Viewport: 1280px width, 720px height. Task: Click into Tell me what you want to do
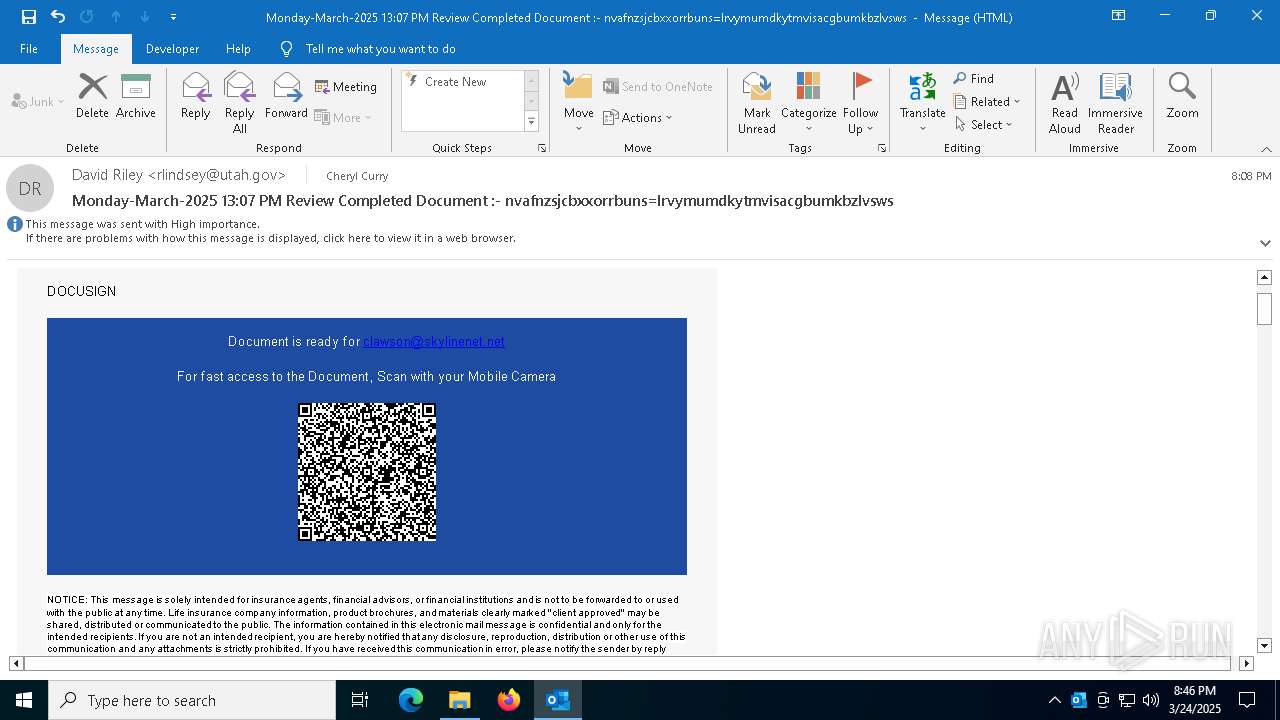(x=380, y=49)
